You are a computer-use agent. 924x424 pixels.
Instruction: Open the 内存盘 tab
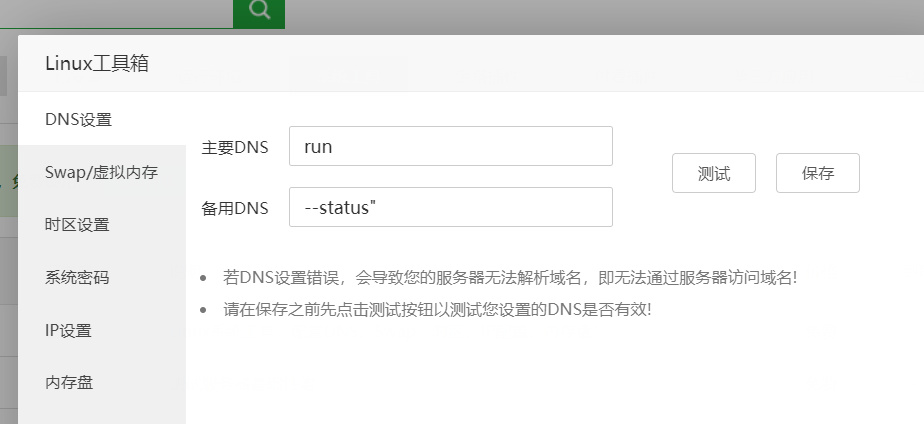(102, 383)
